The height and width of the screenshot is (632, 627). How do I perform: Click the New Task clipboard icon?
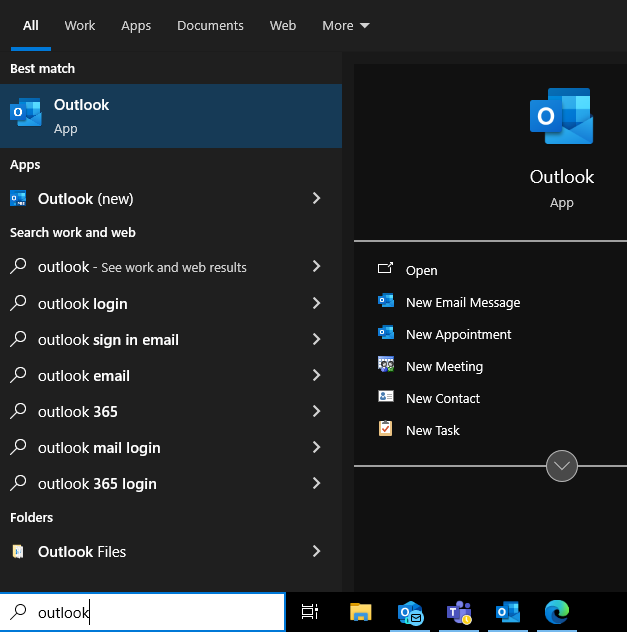click(x=386, y=430)
